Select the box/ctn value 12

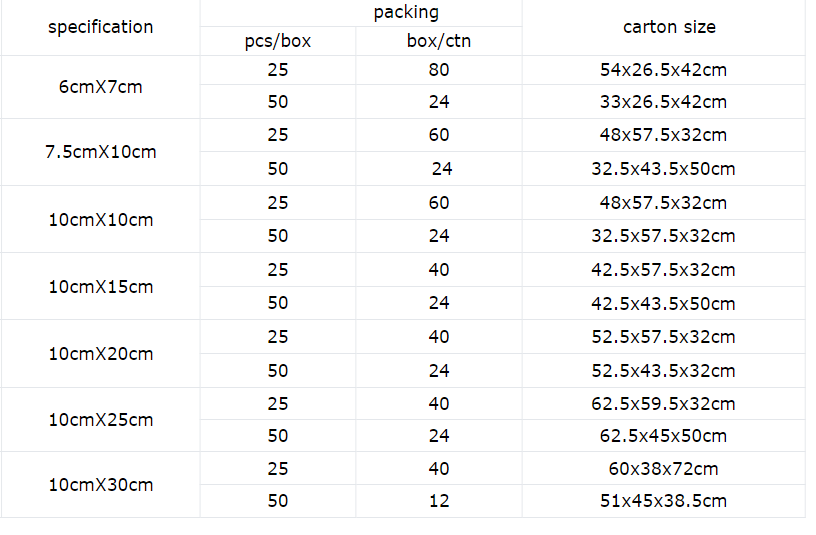tap(439, 501)
